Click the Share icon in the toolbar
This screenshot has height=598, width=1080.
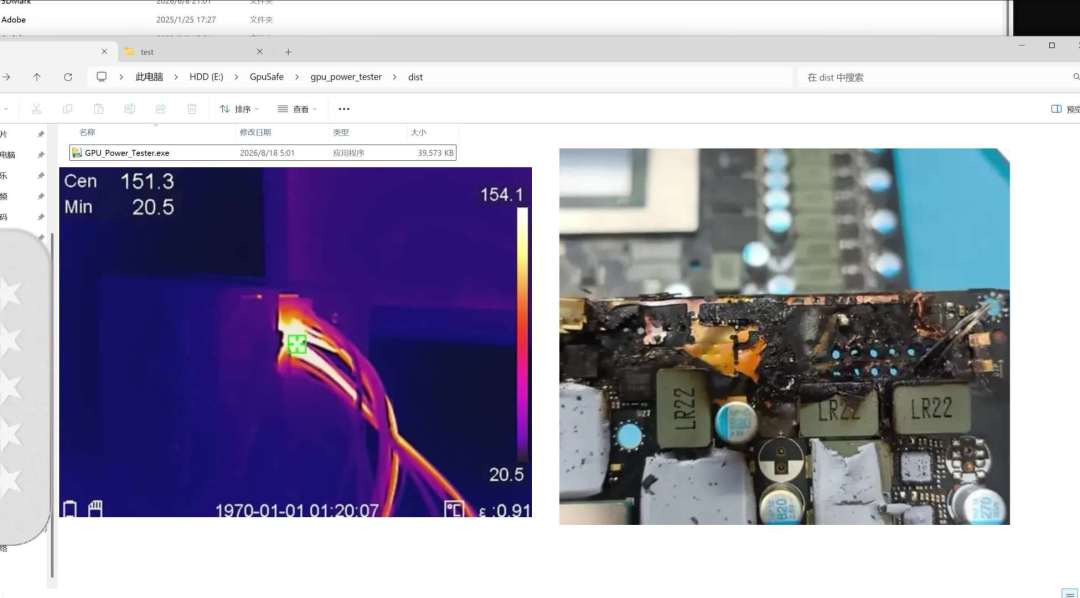160,109
